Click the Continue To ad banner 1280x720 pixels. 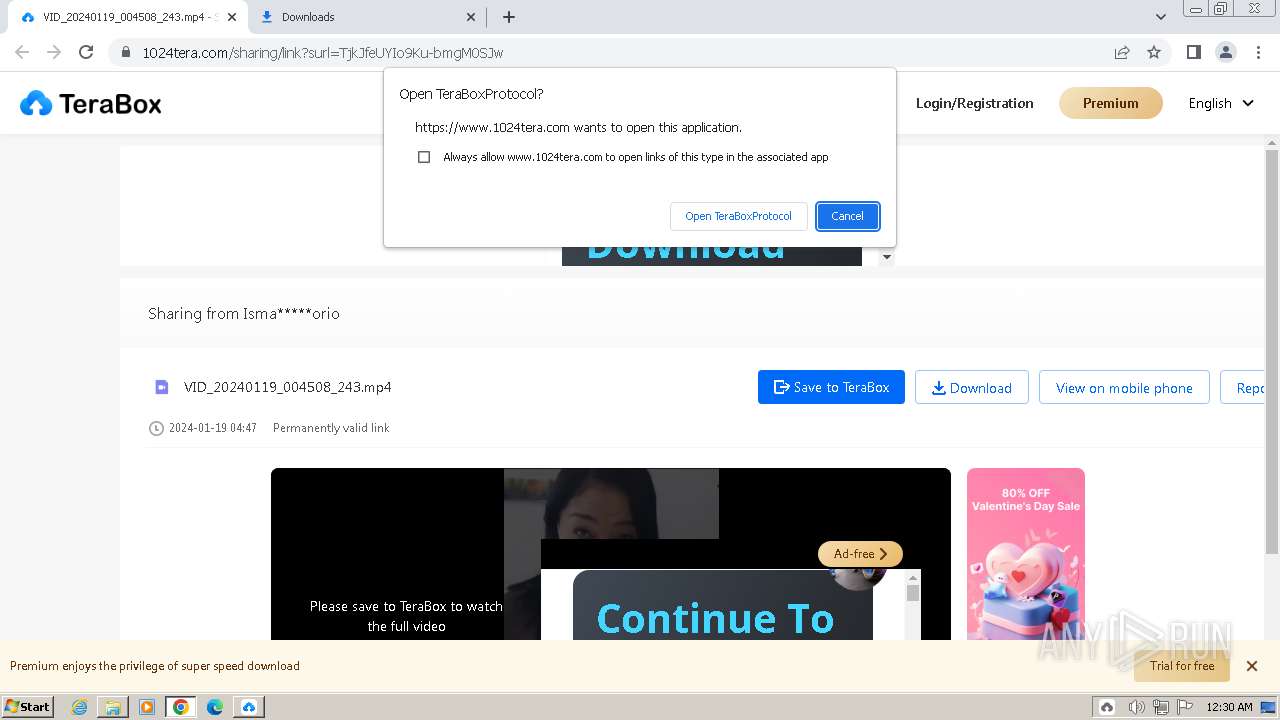tap(723, 605)
